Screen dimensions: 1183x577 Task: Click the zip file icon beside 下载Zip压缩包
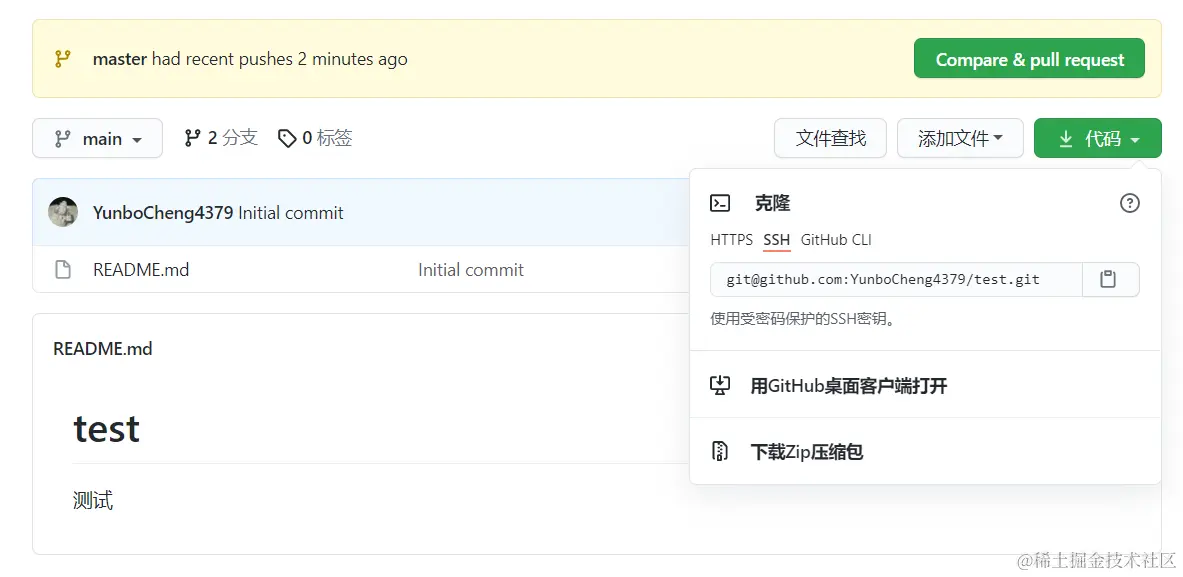(720, 451)
